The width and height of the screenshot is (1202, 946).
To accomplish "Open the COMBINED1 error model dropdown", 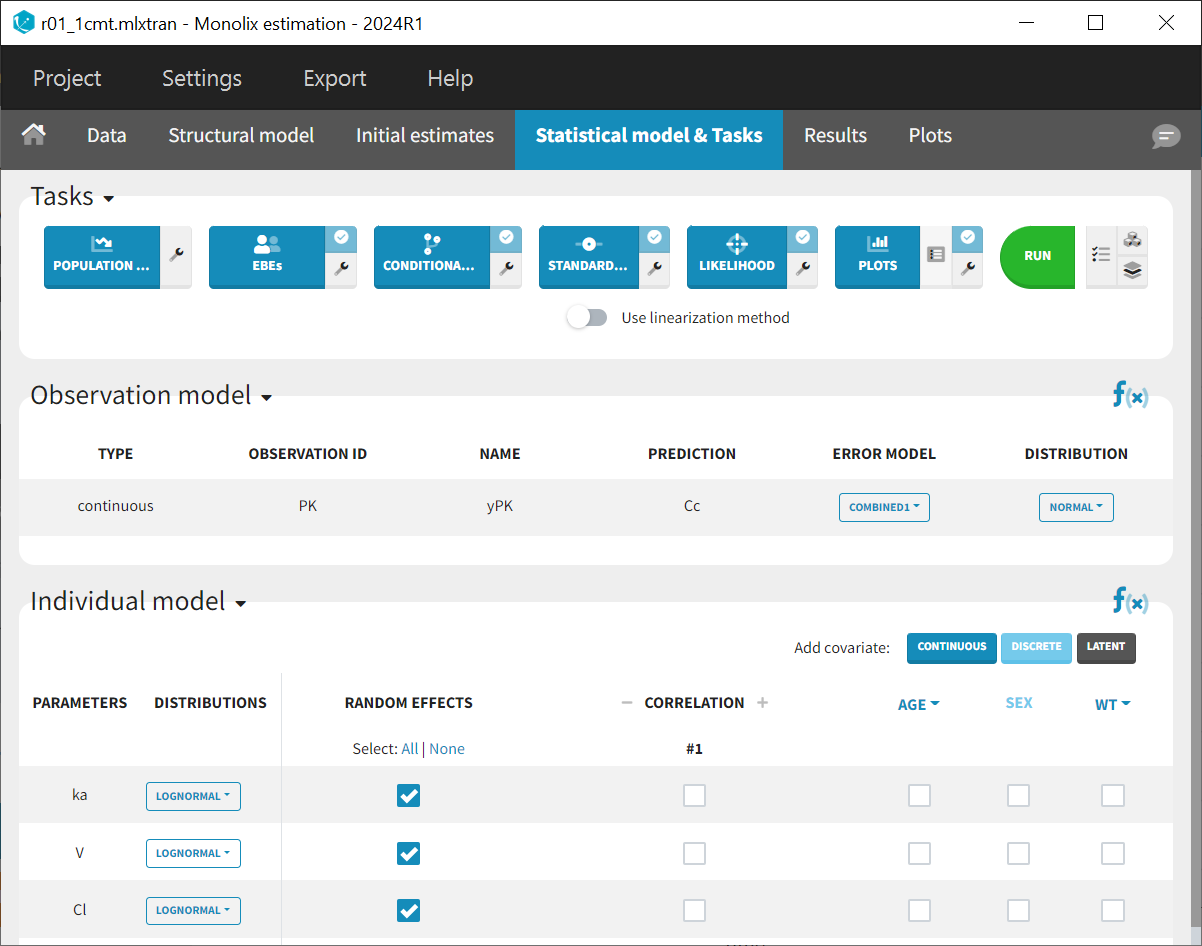I will (x=884, y=507).
